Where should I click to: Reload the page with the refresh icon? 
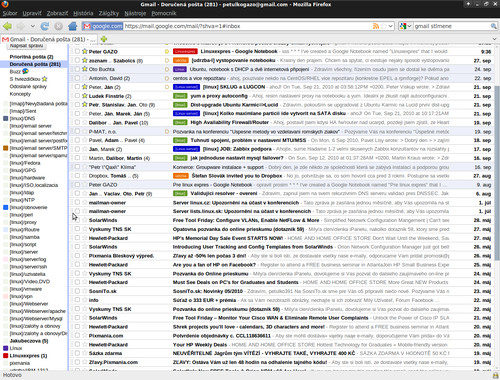pos(45,26)
